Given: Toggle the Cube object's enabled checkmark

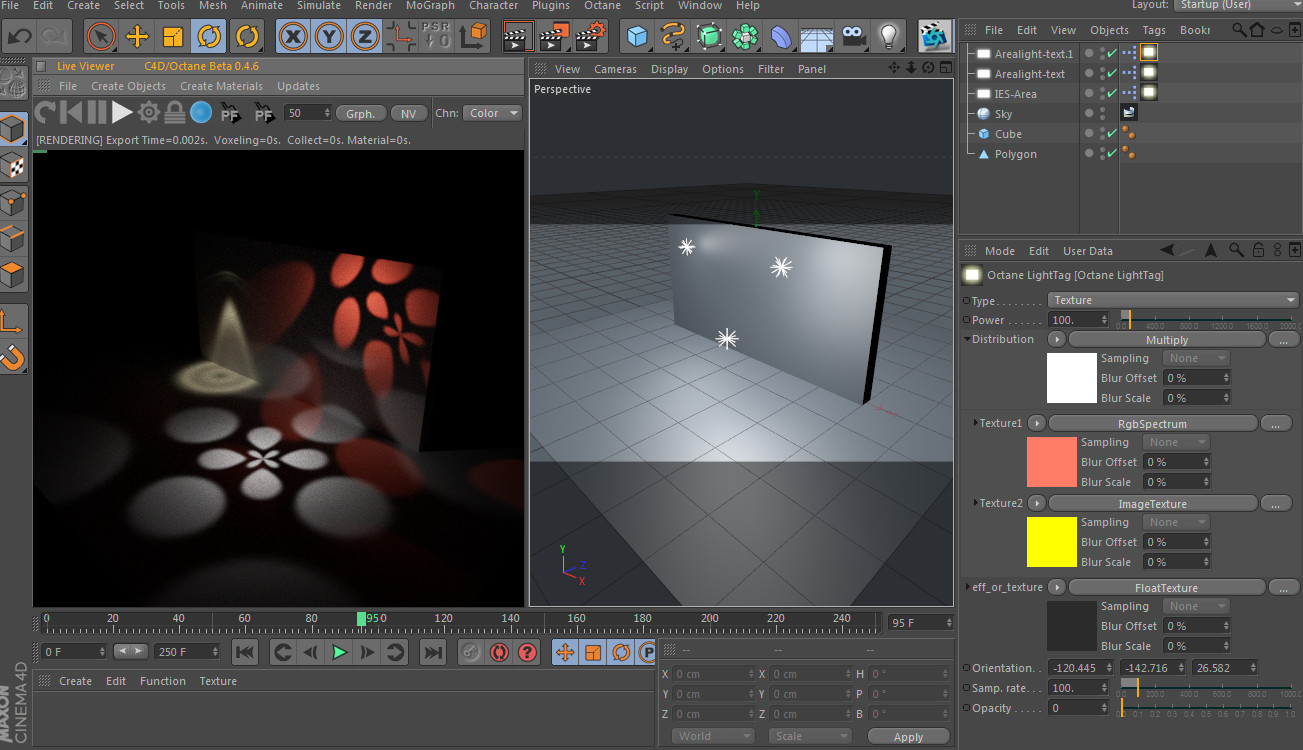Looking at the screenshot, I should (x=1112, y=134).
